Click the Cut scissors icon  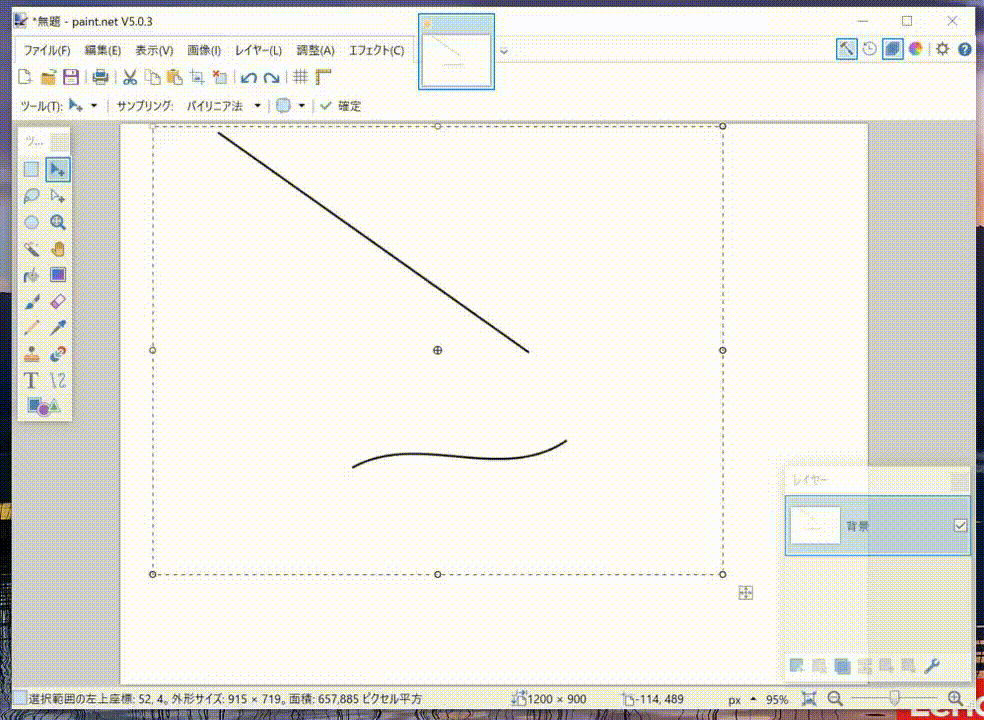(130, 77)
